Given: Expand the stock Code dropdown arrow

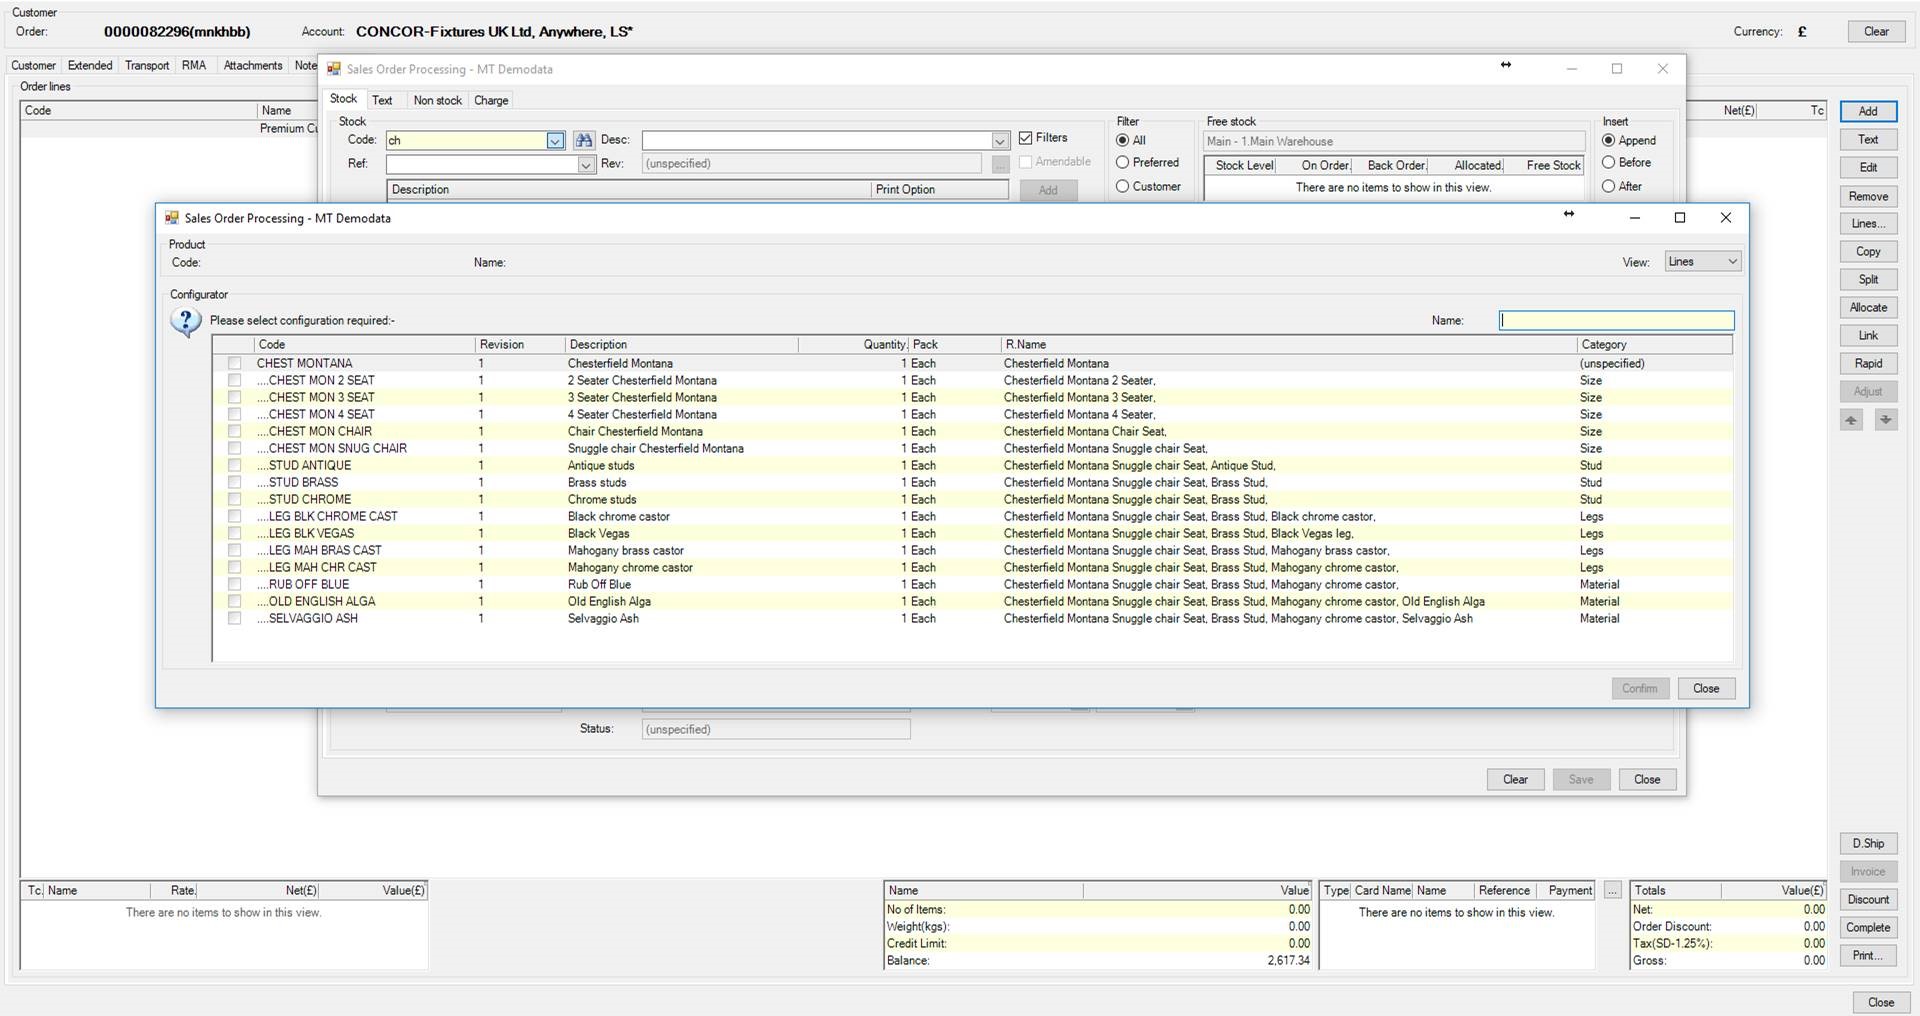Looking at the screenshot, I should click(555, 141).
